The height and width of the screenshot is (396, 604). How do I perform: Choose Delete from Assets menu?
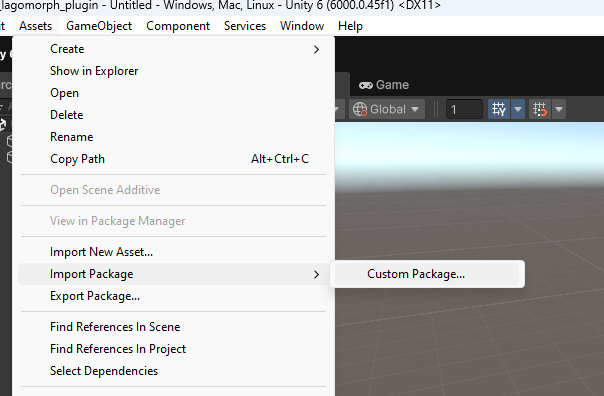coord(173,115)
